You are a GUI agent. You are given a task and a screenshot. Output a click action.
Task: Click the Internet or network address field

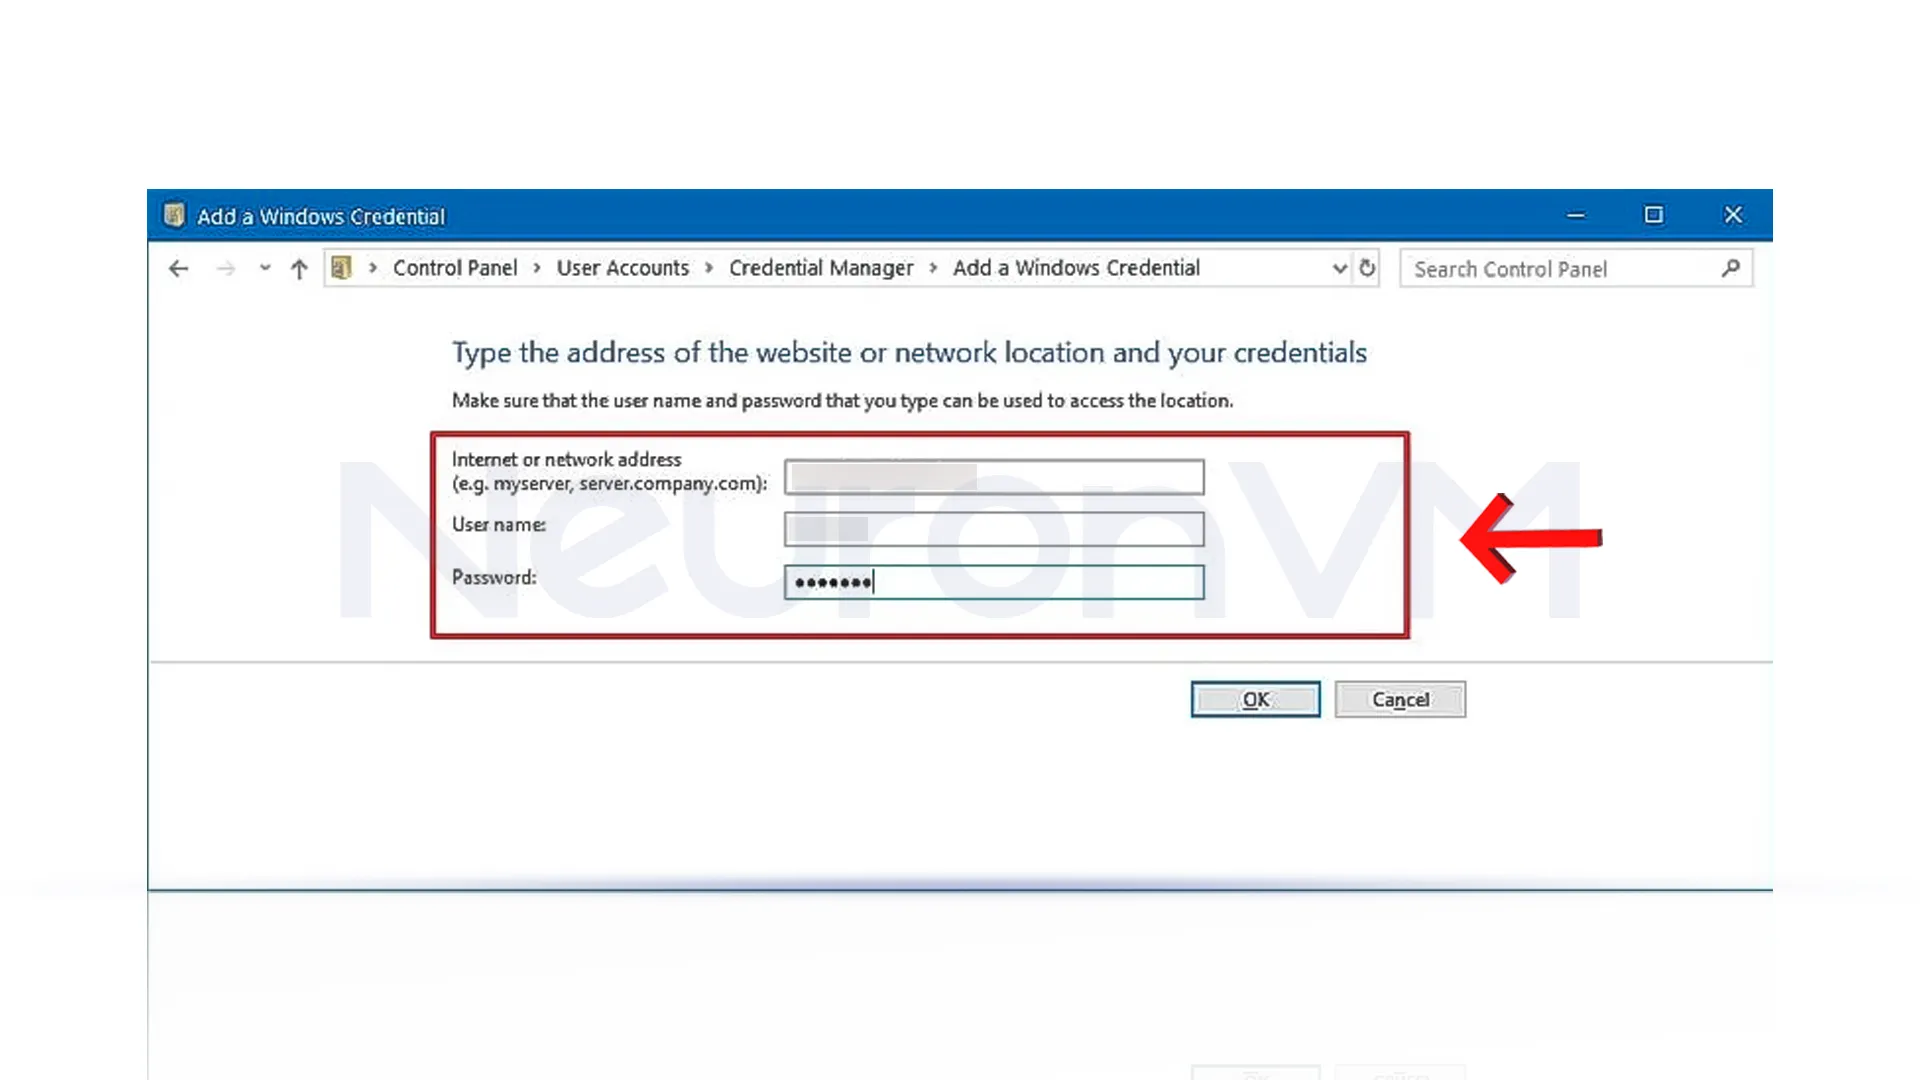pyautogui.click(x=993, y=476)
